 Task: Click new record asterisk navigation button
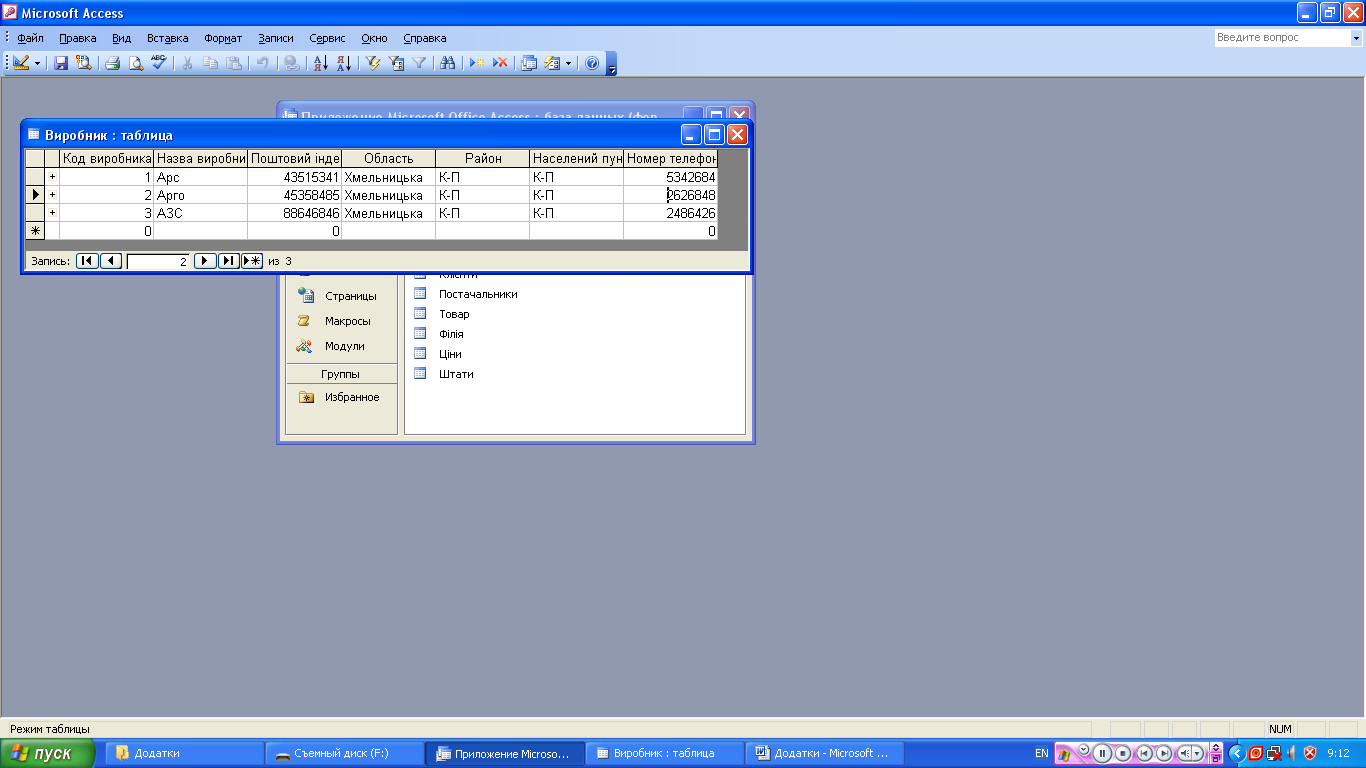click(252, 261)
